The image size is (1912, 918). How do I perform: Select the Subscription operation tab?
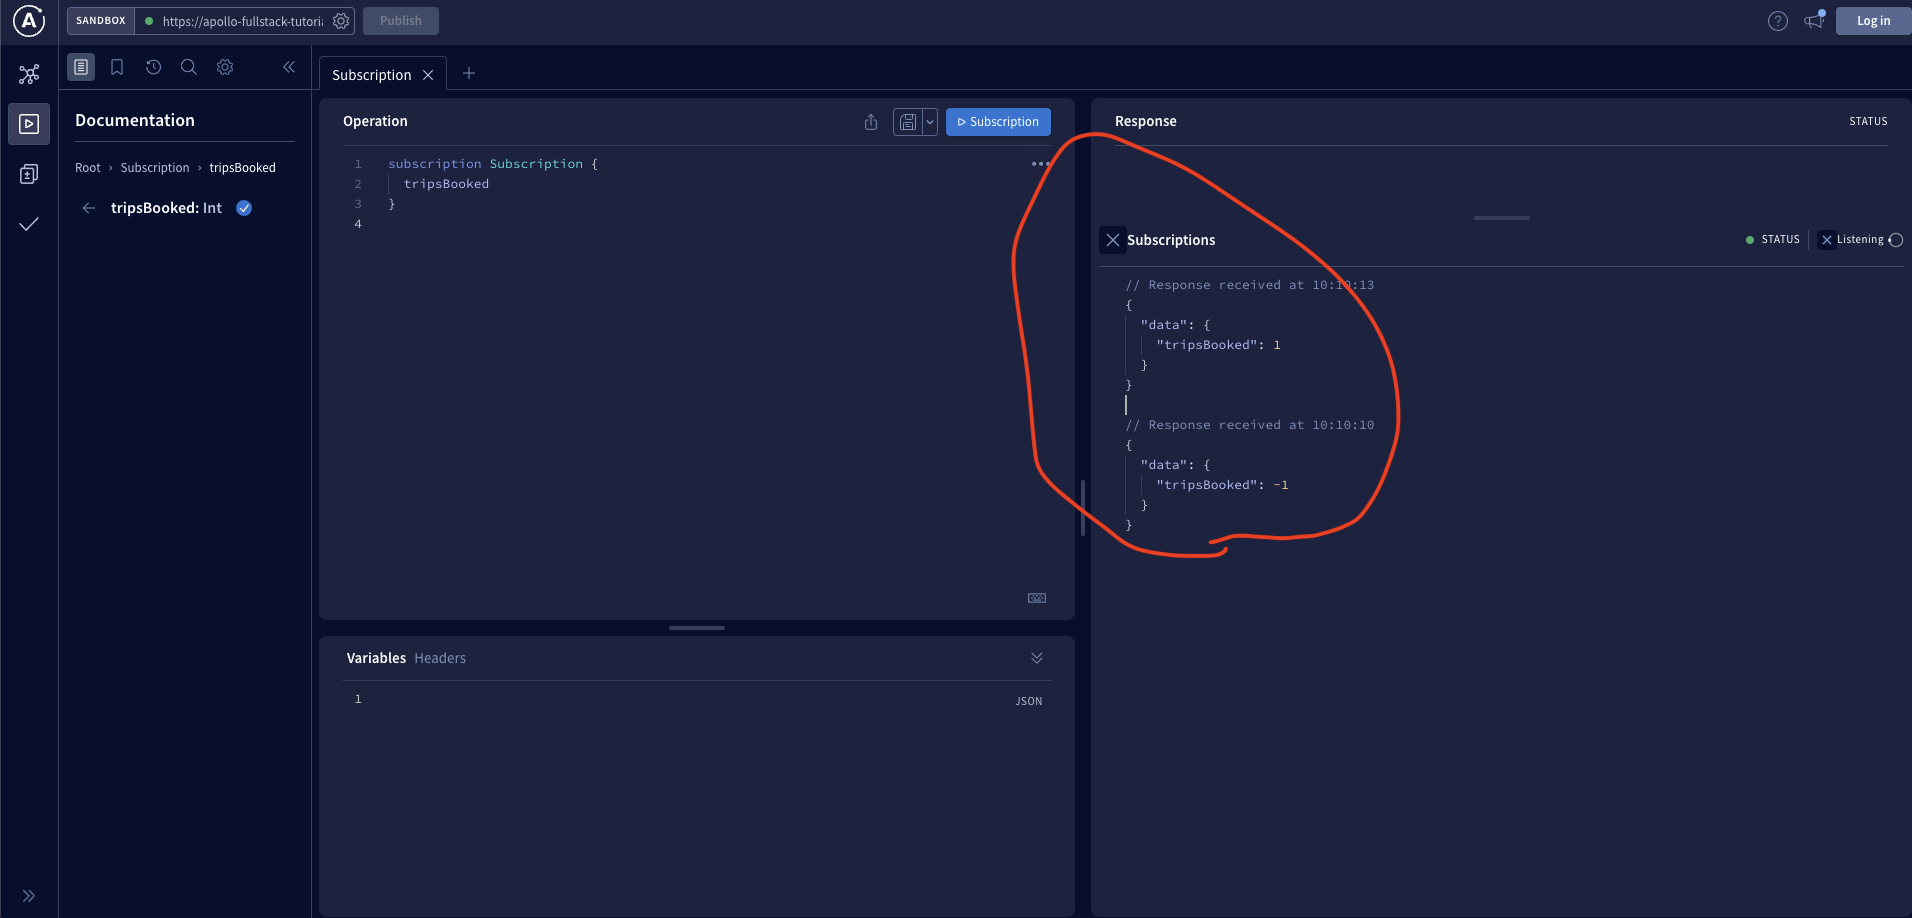point(371,75)
